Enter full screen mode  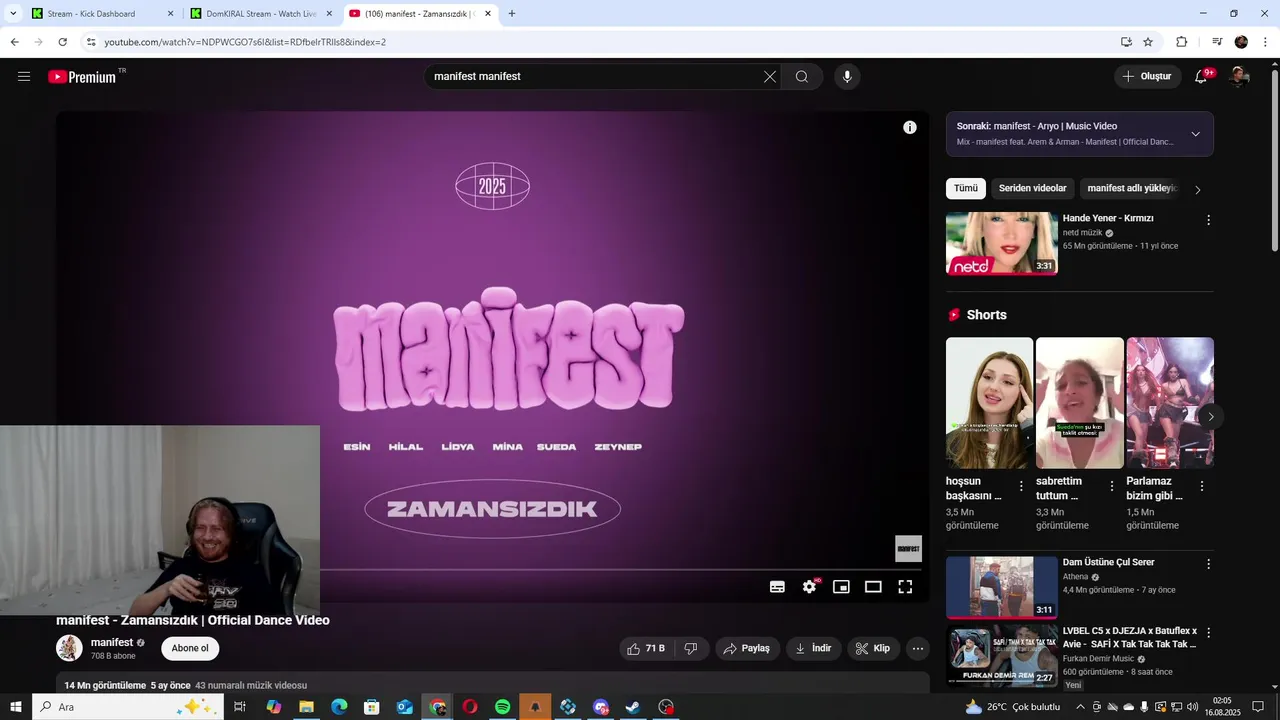point(905,587)
